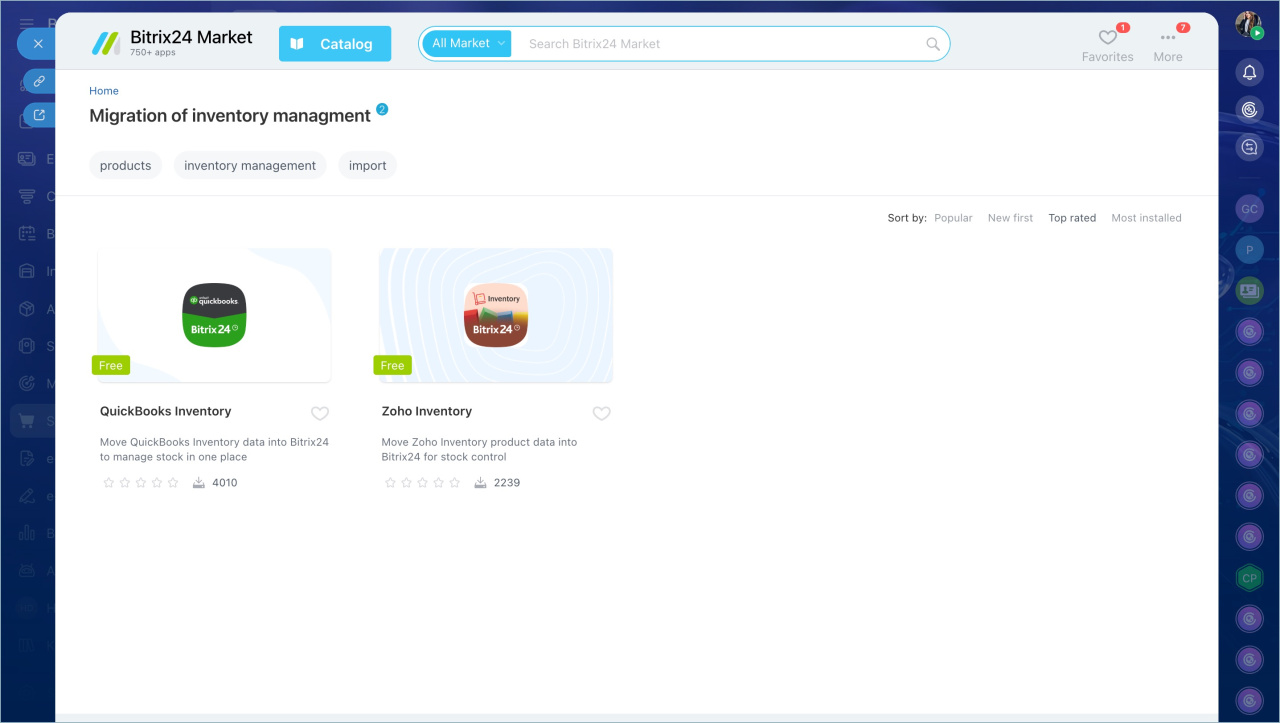Screen dimensions: 1280x723
Task: Add QuickBooks Inventory to favorites
Action: (320, 414)
